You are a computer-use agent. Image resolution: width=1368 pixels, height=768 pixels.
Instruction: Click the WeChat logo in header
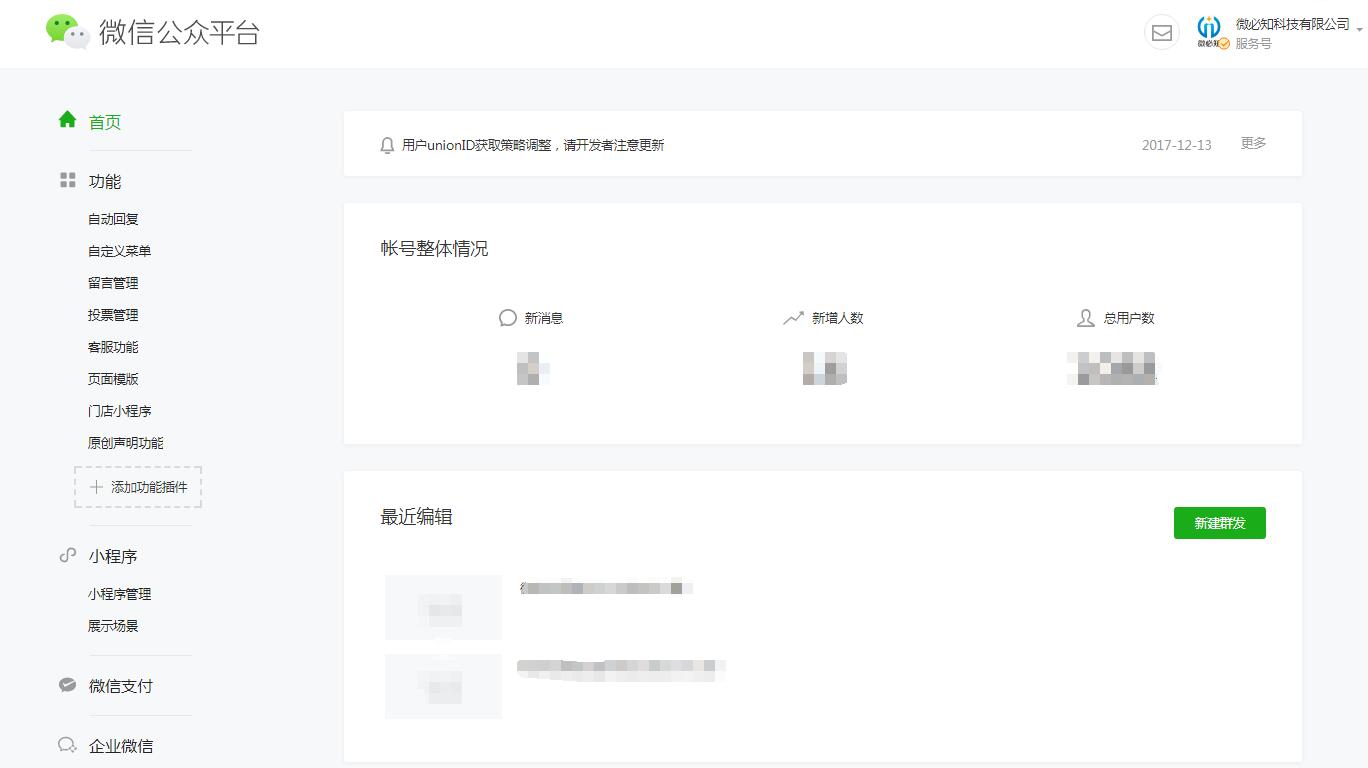click(x=68, y=32)
